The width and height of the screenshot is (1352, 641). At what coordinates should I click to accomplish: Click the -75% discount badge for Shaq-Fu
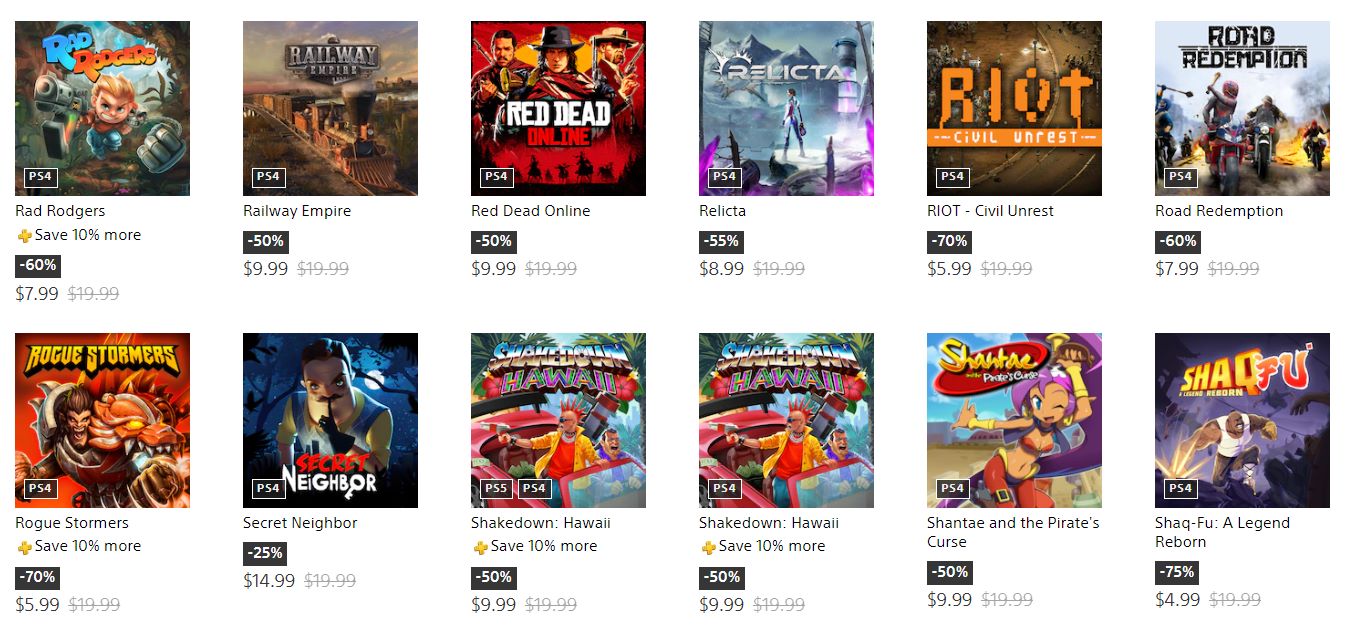click(x=1176, y=572)
